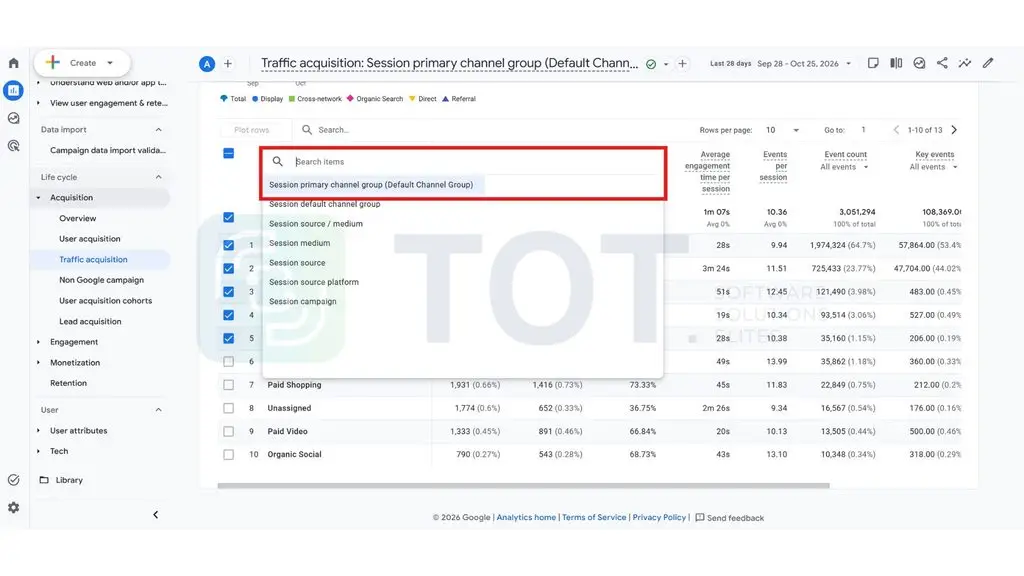Open the Reports icon in the sidebar

click(14, 90)
